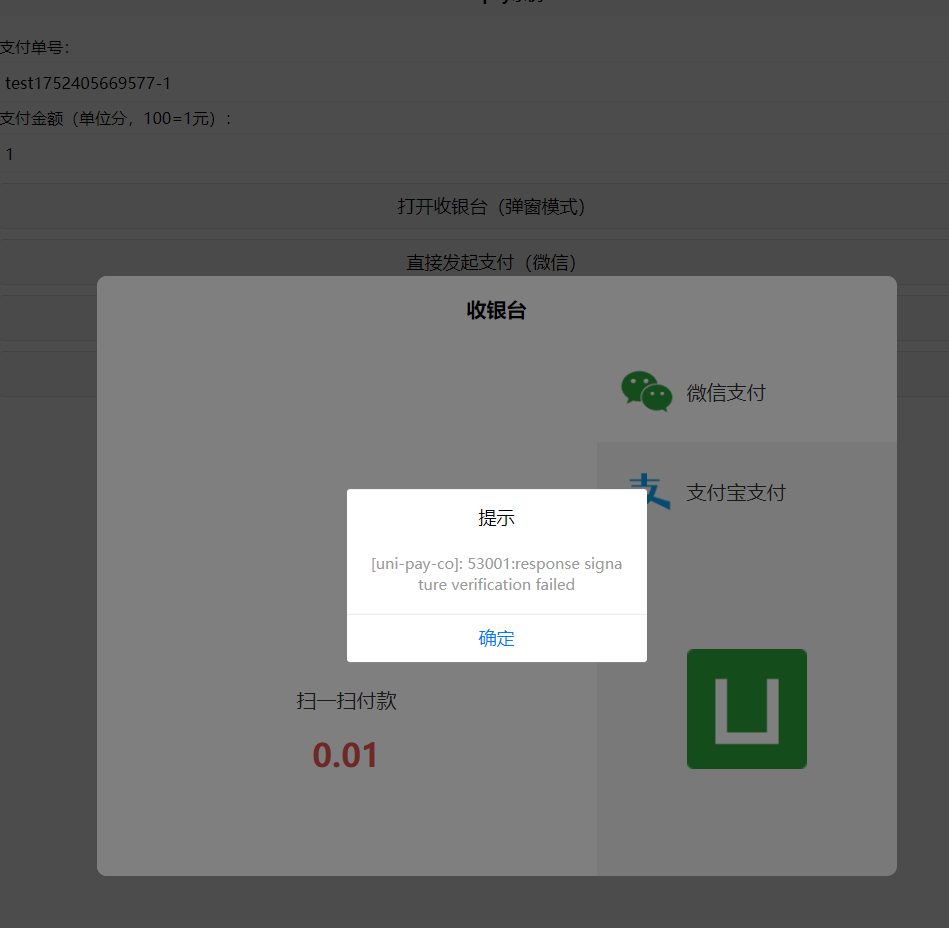The image size is (949, 928).
Task: Click the signature verification failed error message
Action: [x=496, y=574]
